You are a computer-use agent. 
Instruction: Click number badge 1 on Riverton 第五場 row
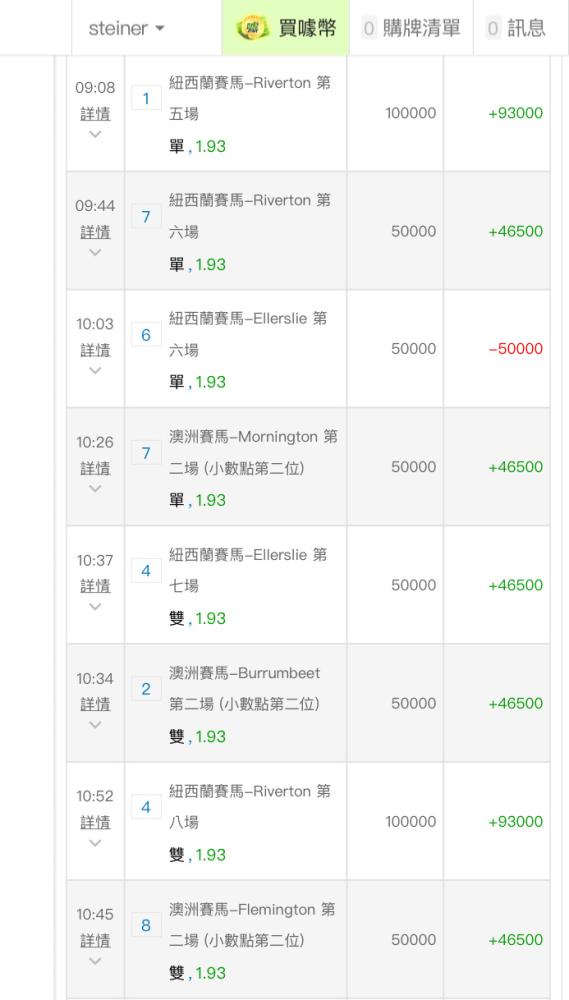click(146, 98)
